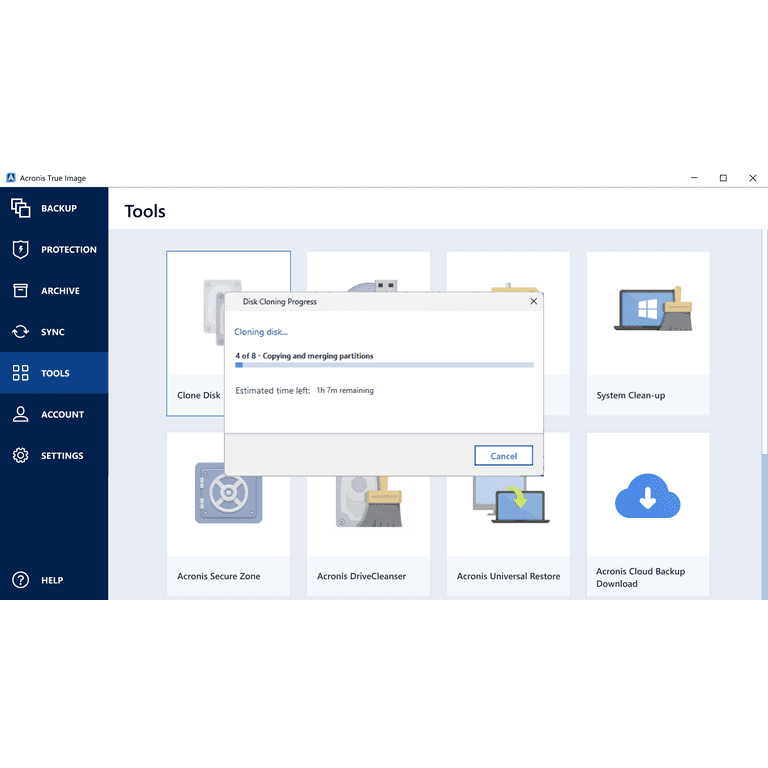
Task: Go to the PROTECTION section label
Action: (x=69, y=250)
